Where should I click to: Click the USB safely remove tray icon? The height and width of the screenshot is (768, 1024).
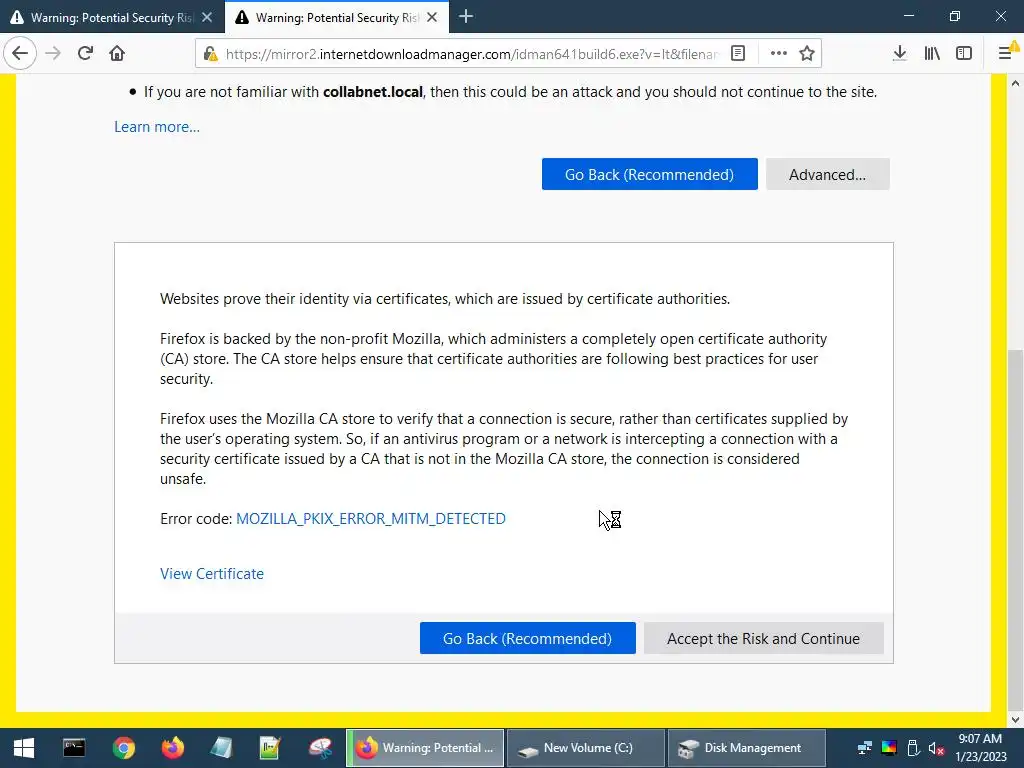point(914,748)
